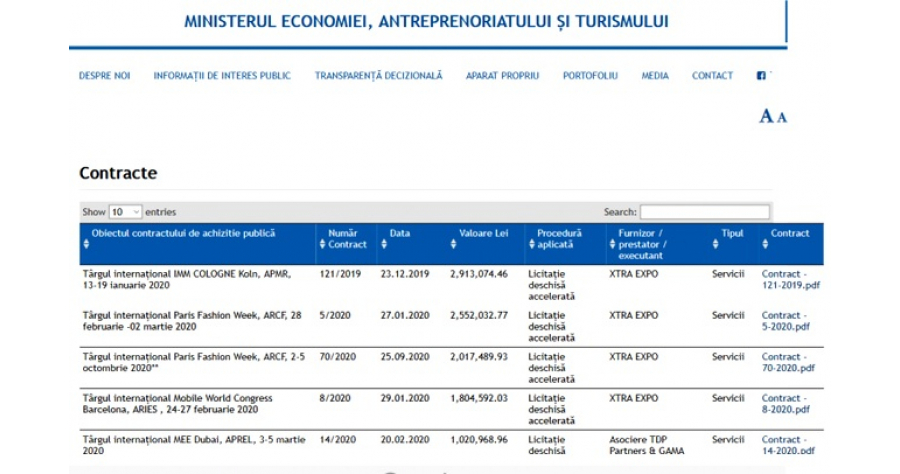Download Contract 14-2020.pdf link
The width and height of the screenshot is (900, 474).
pos(788,445)
